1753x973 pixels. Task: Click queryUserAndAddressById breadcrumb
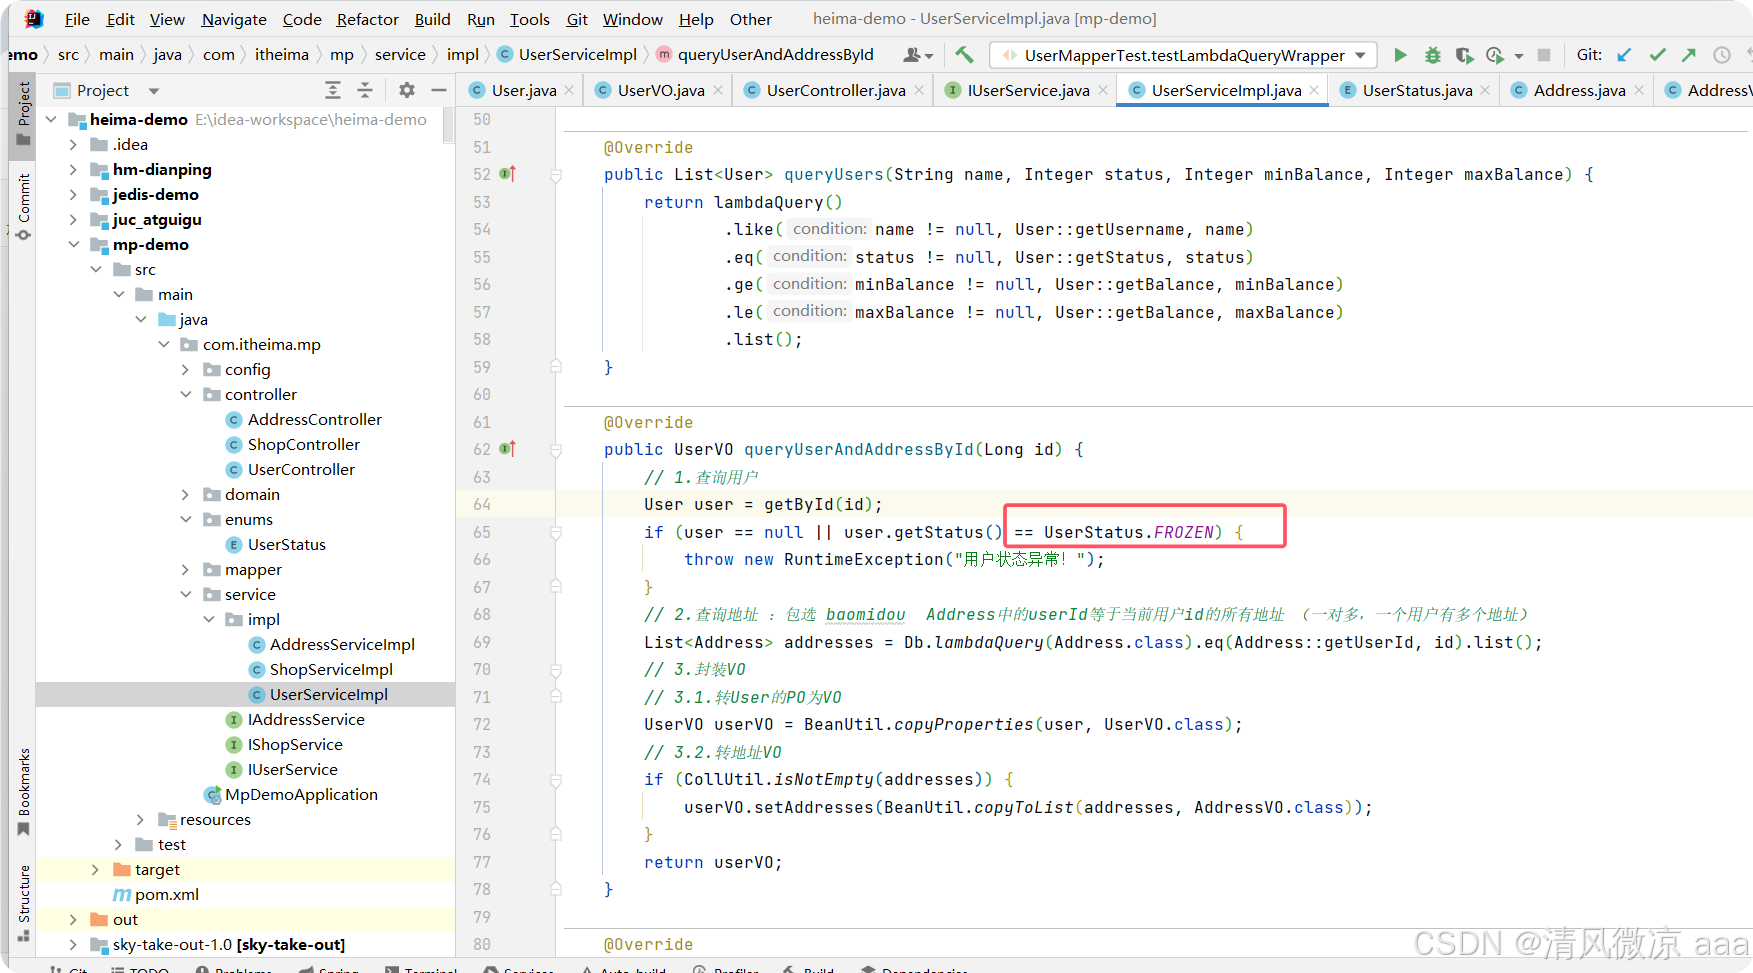(764, 55)
